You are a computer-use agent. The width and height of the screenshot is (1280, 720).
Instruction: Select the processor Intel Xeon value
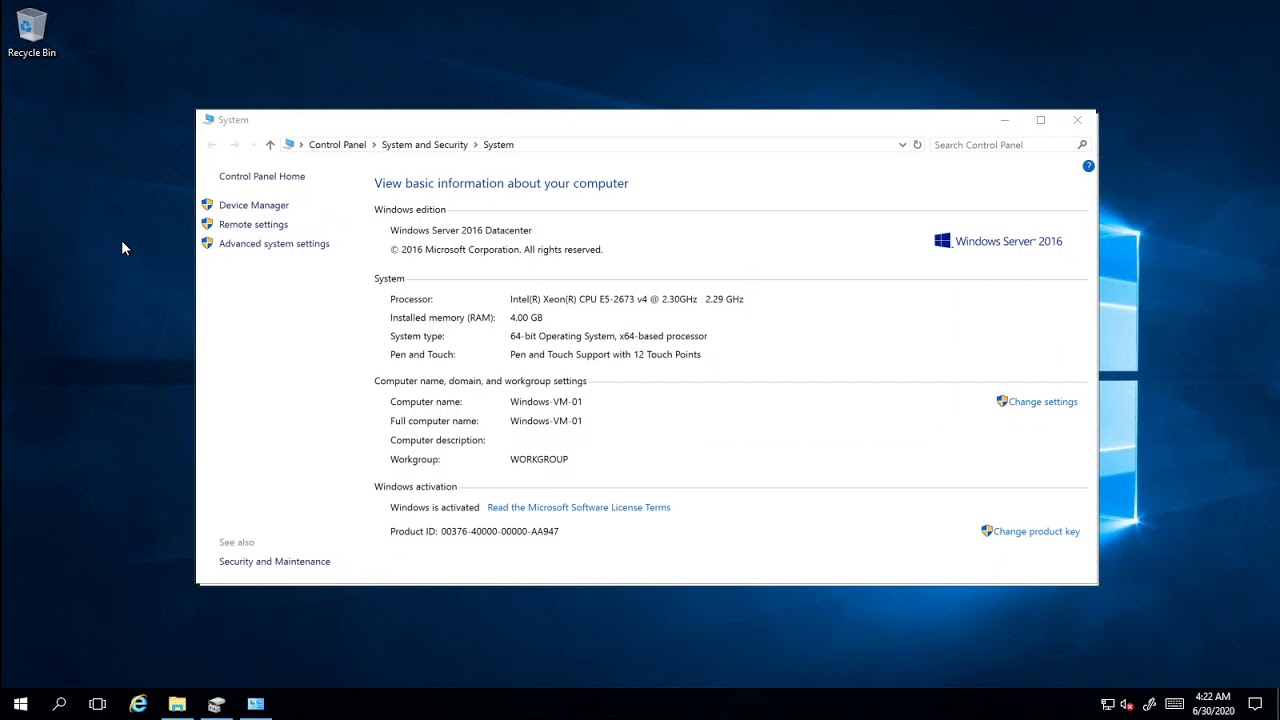pos(626,299)
